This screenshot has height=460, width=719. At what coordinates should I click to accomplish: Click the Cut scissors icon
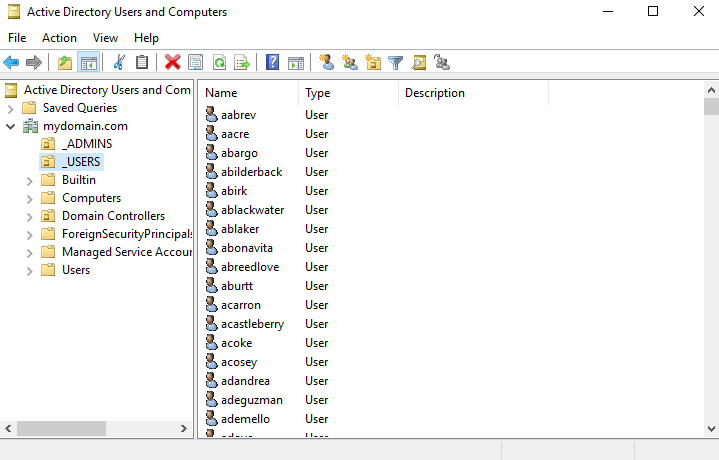[119, 62]
